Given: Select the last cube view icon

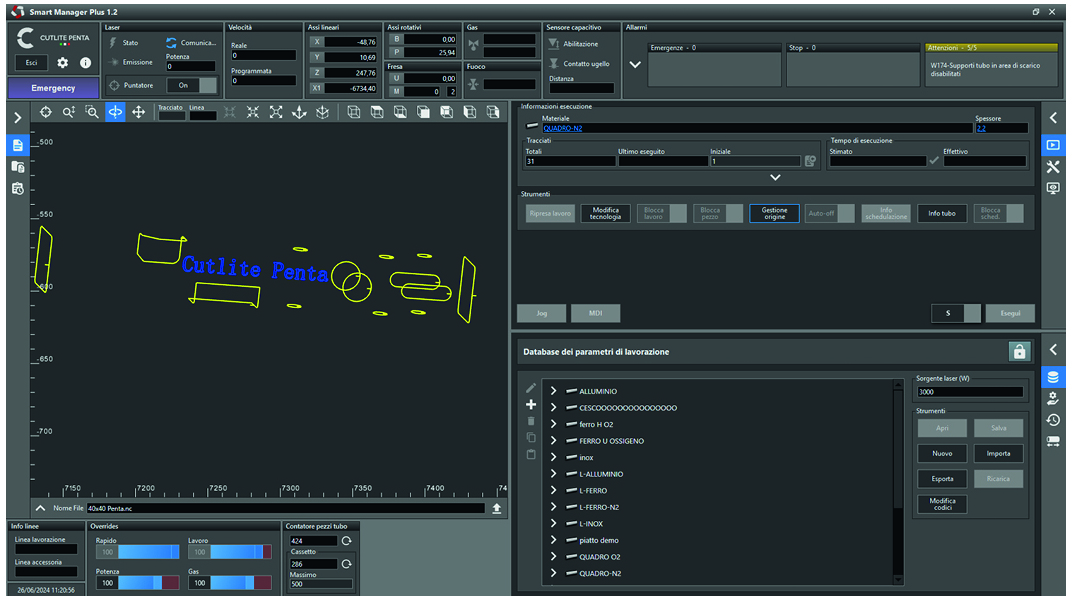Looking at the screenshot, I should coord(493,112).
